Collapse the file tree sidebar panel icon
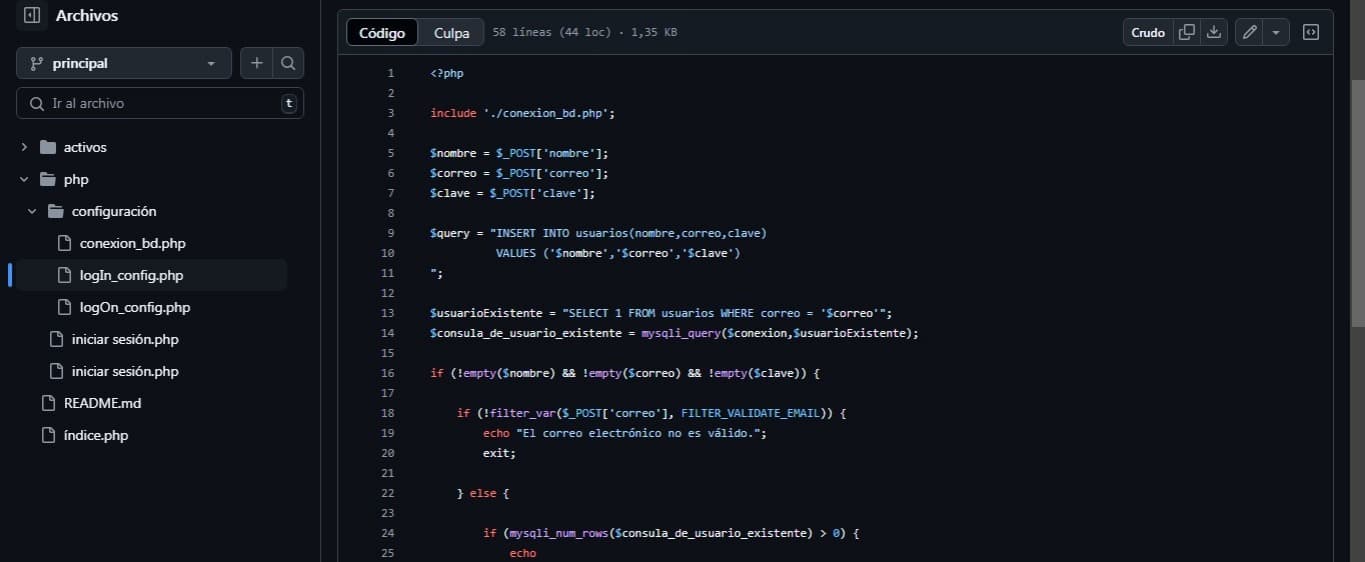The height and width of the screenshot is (562, 1365). point(32,15)
